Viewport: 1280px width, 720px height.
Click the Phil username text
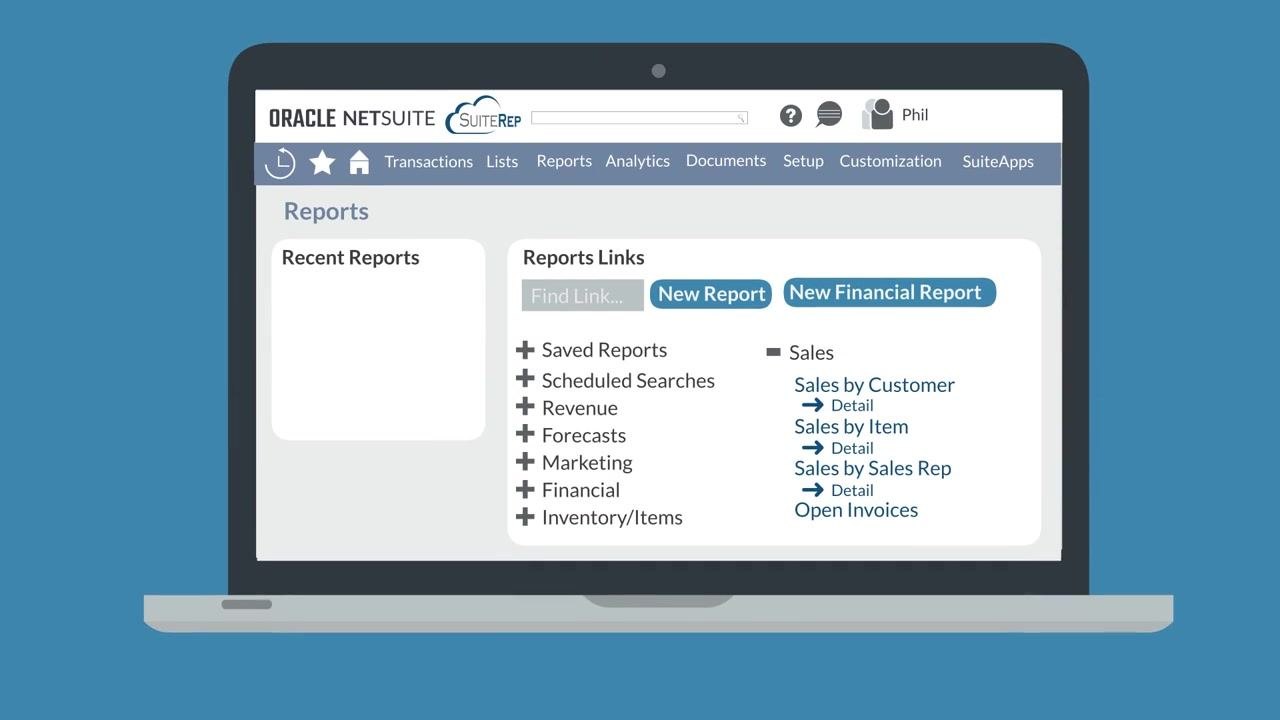pos(915,115)
